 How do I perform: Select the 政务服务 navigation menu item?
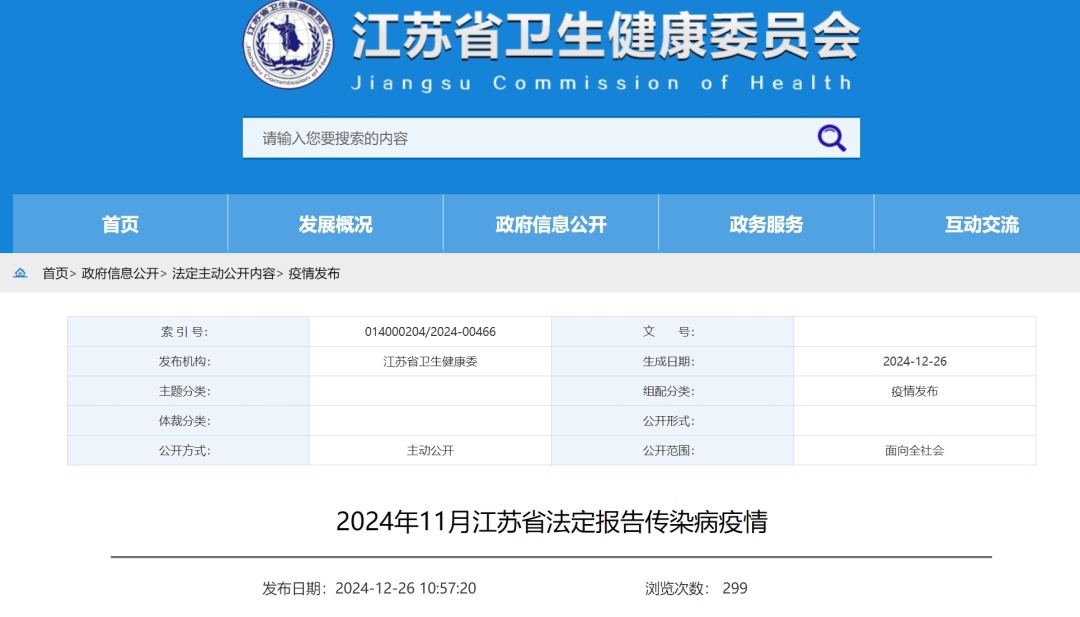pyautogui.click(x=767, y=224)
